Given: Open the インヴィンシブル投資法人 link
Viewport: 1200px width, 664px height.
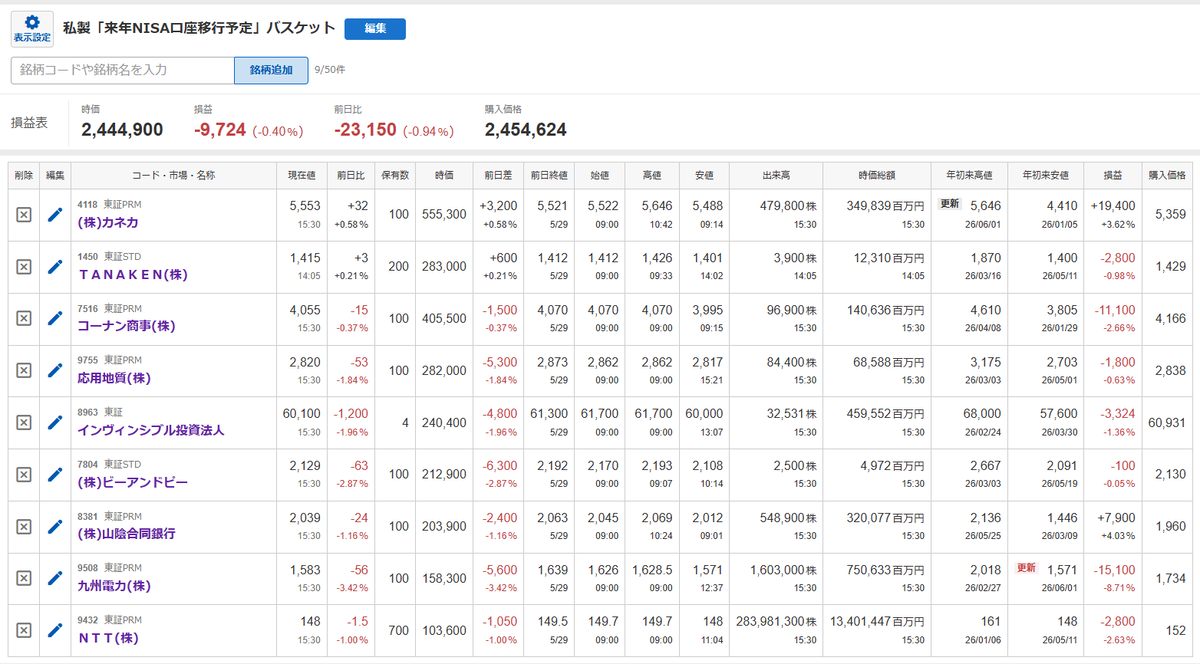Looking at the screenshot, I should [x=151, y=430].
